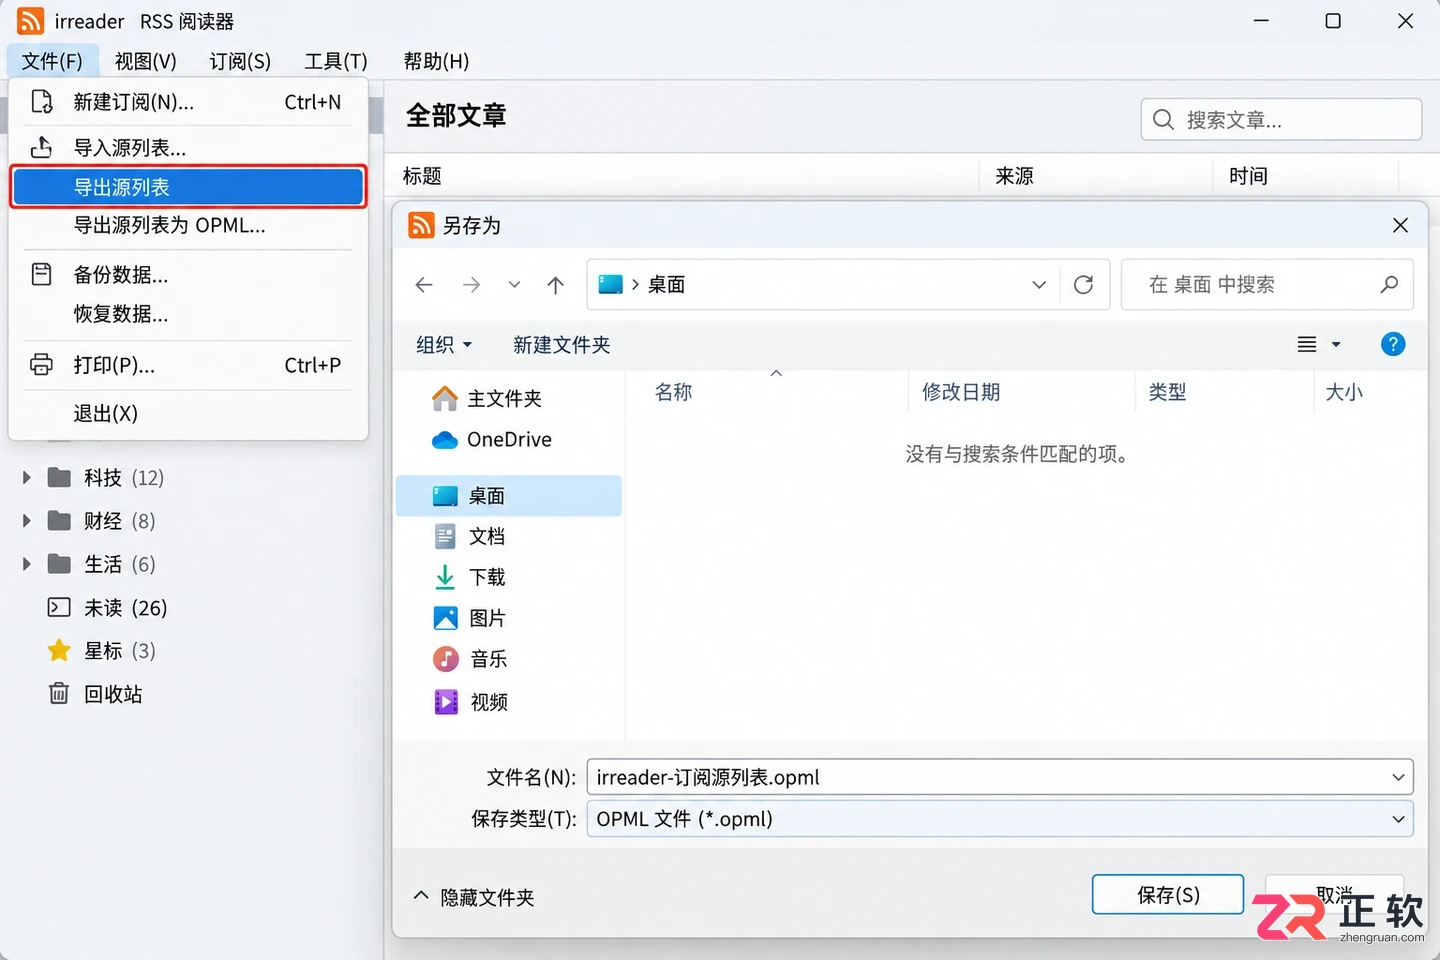Choose 导出源列表为 OPML... entry

188,225
